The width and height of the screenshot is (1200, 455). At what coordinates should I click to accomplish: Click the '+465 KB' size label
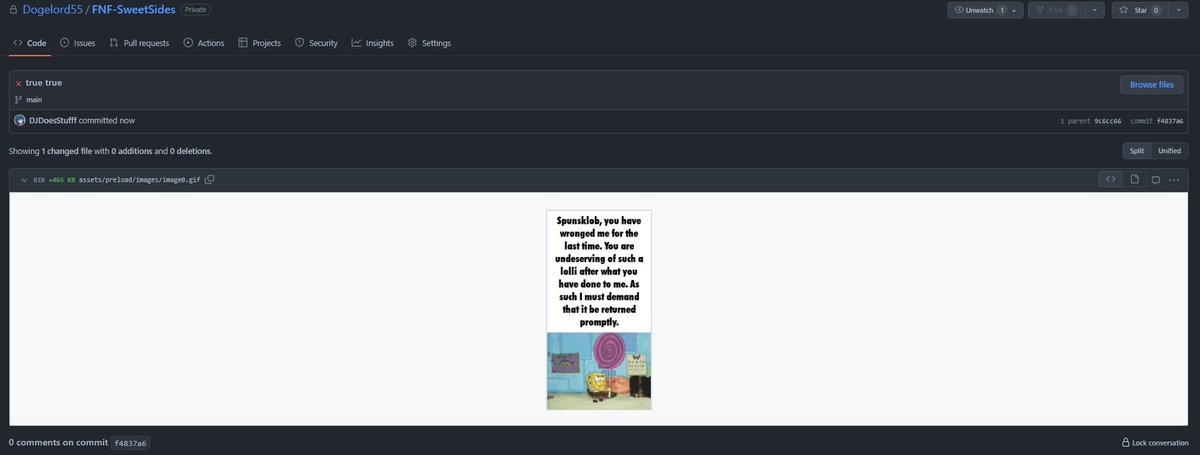[62, 180]
